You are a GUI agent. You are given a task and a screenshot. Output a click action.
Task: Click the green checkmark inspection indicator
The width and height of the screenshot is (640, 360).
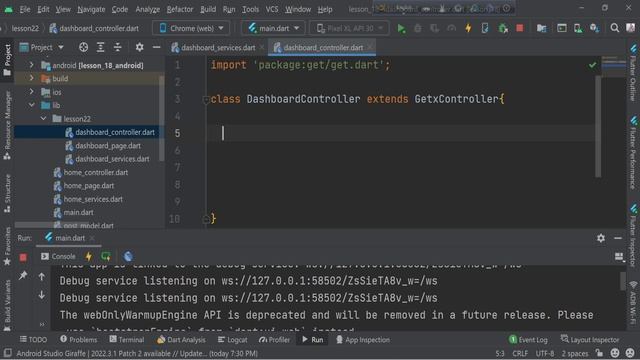coord(592,65)
